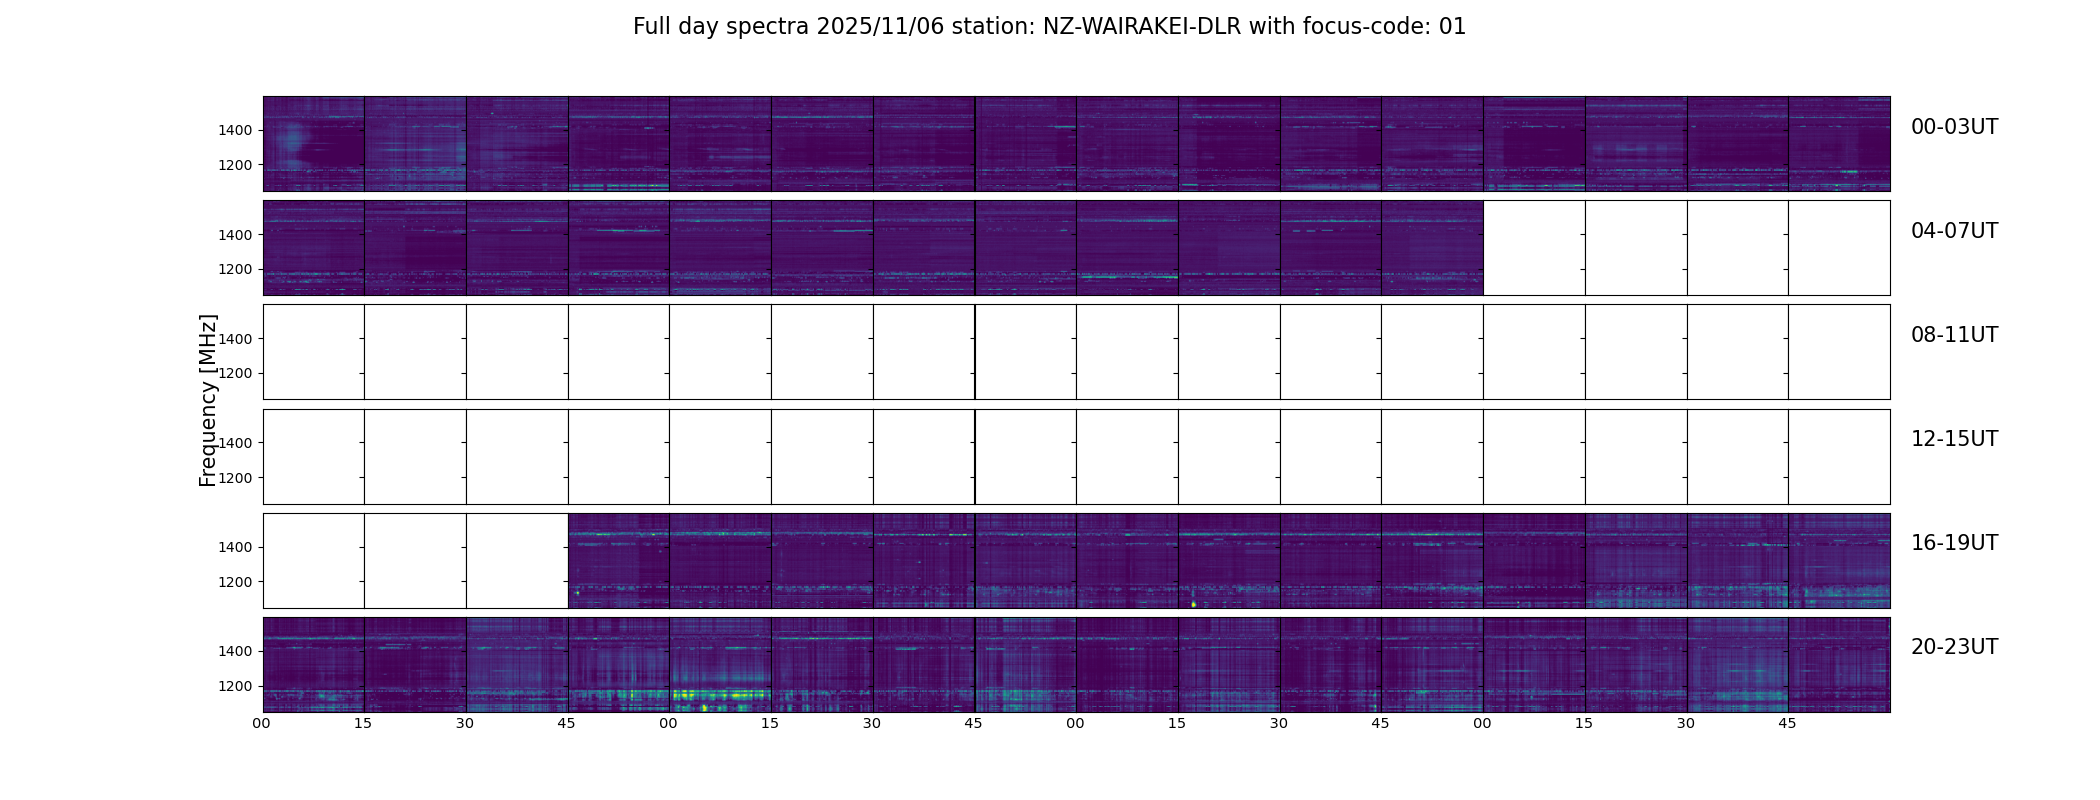Viewport: 2100px width, 800px height.
Task: Open the 00:00–00:15 UT spectrogram panel with the pale blob
Action: (314, 144)
